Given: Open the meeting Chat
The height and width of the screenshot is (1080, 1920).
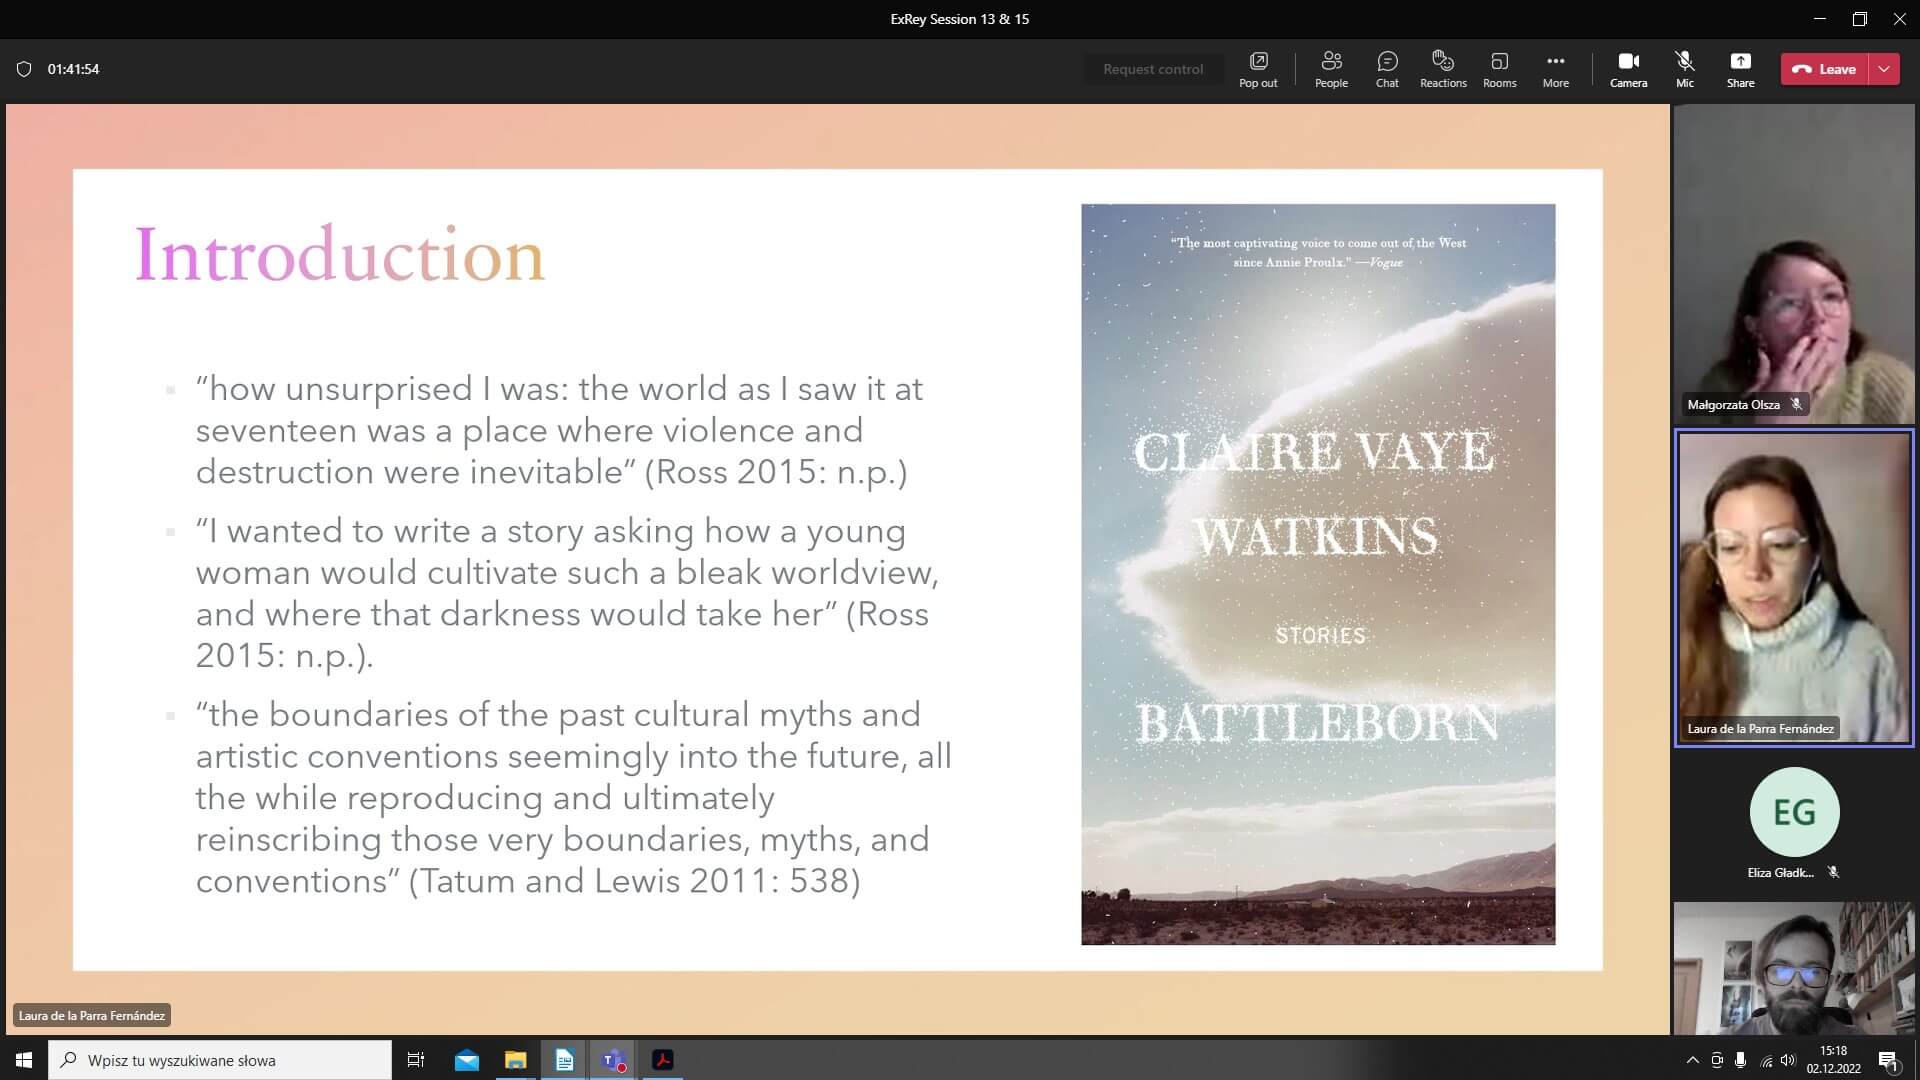Looking at the screenshot, I should tap(1387, 69).
